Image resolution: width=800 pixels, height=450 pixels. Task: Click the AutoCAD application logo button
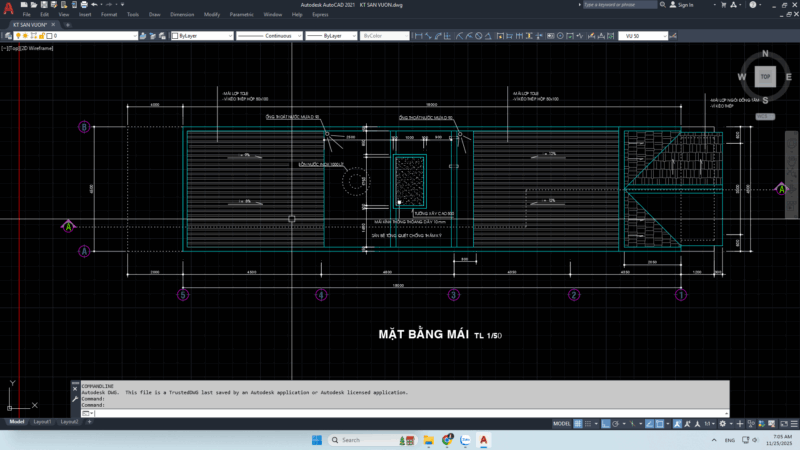(x=9, y=10)
